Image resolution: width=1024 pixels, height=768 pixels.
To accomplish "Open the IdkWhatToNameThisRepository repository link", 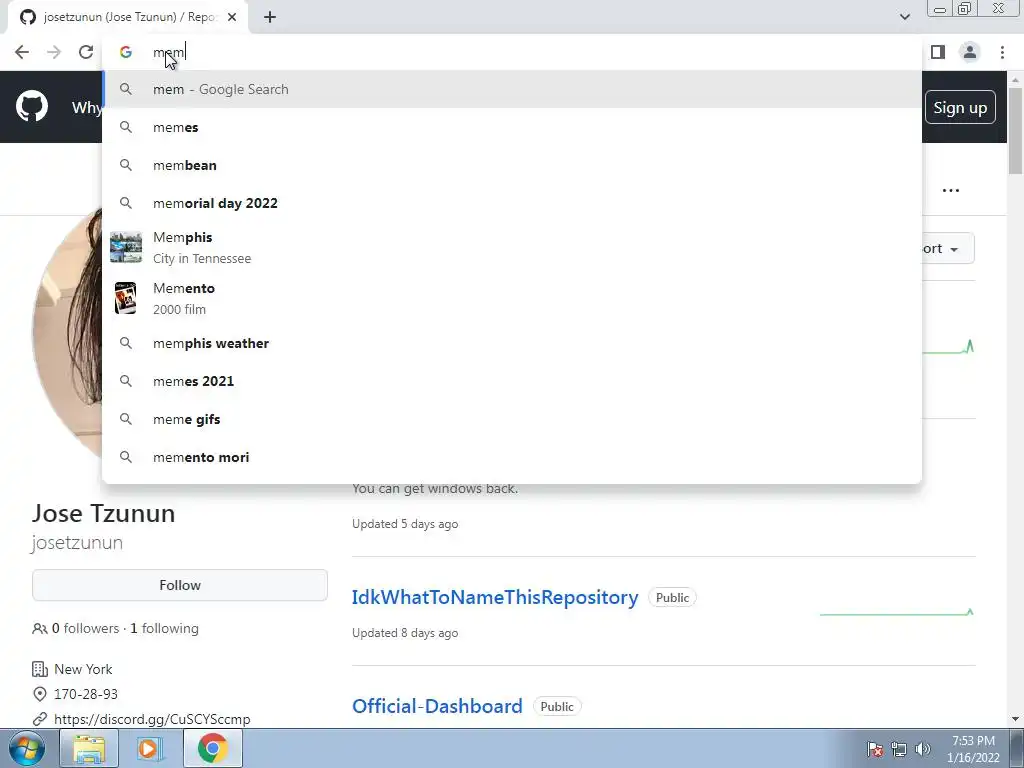I will pyautogui.click(x=495, y=598).
